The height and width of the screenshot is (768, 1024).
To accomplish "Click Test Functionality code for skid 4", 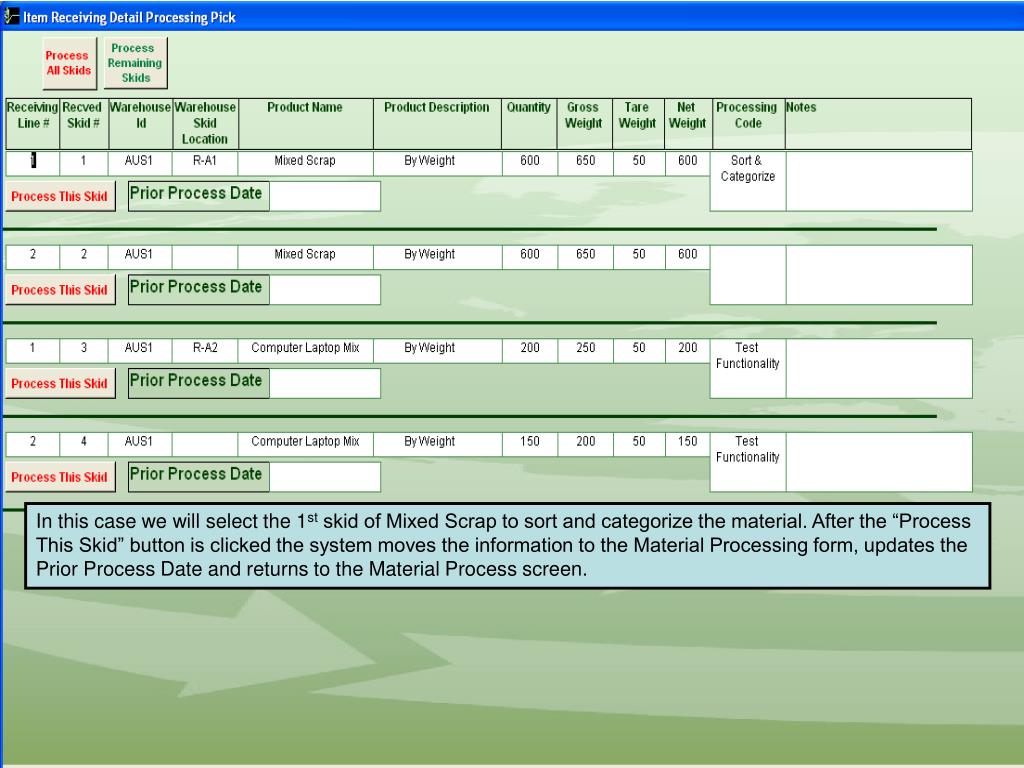I will coord(748,462).
